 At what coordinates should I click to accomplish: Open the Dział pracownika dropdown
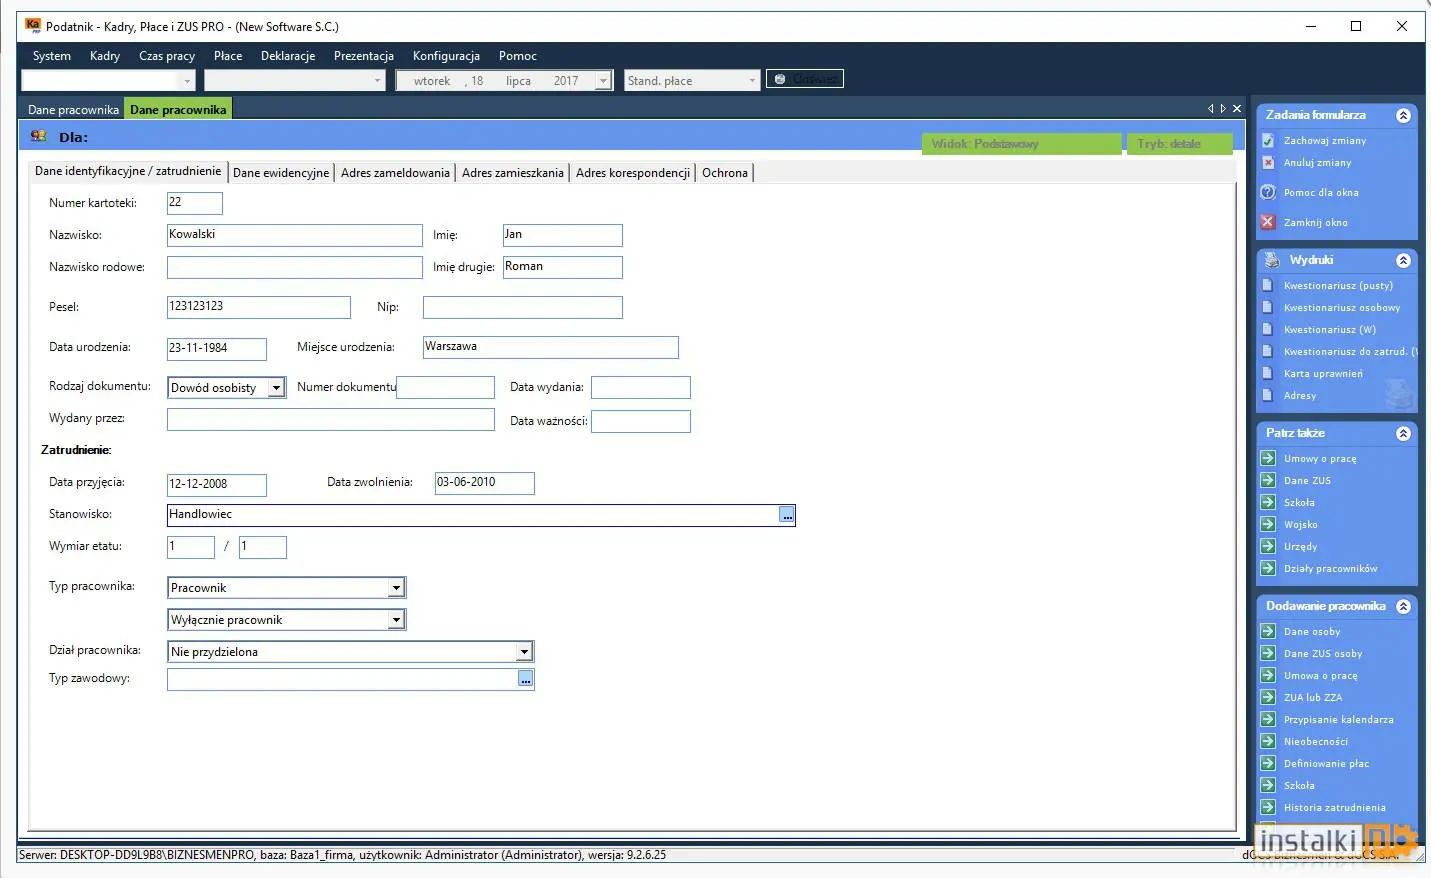[x=523, y=652]
